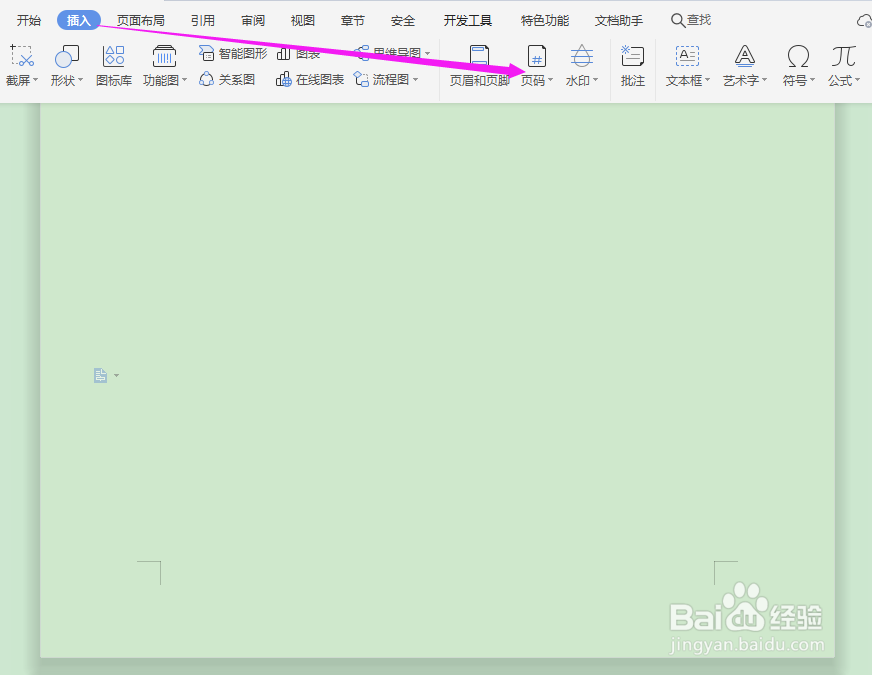Select the 截屏 screenshot tool

tap(20, 66)
